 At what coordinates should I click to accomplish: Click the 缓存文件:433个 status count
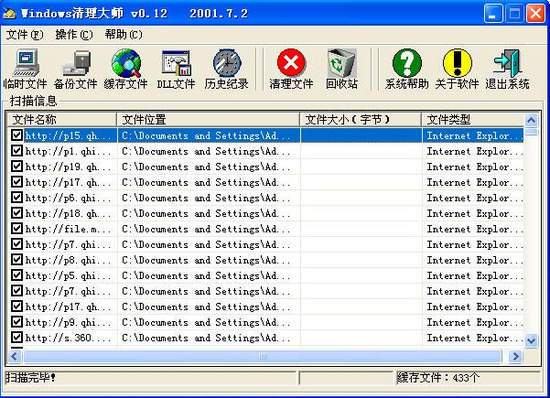438,377
